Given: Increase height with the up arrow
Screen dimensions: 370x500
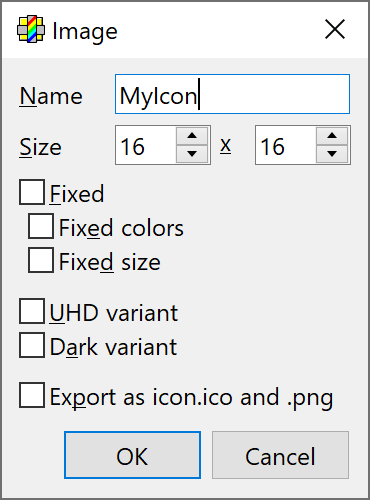Looking at the screenshot, I should tap(332, 136).
